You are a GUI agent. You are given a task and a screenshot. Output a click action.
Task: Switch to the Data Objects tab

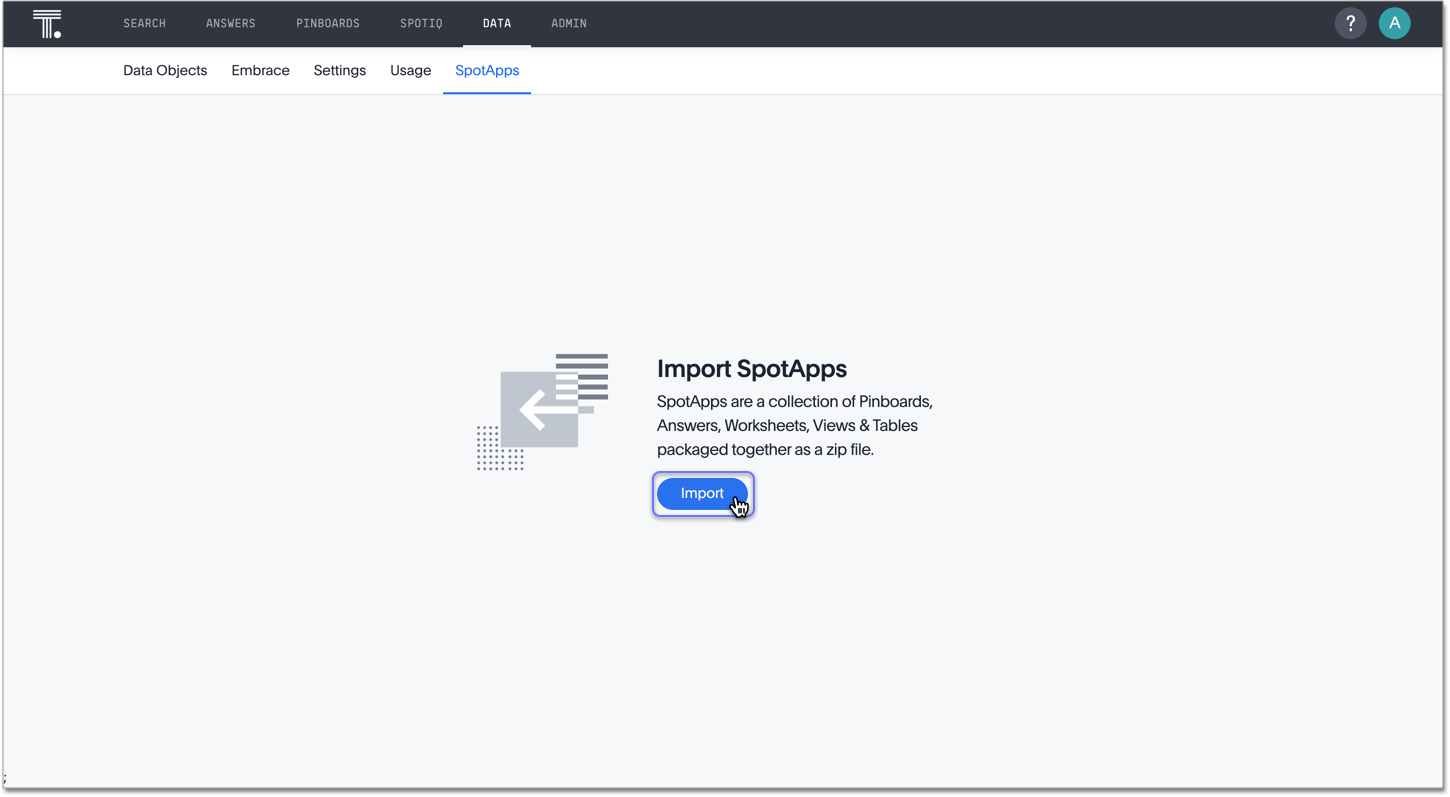(164, 70)
